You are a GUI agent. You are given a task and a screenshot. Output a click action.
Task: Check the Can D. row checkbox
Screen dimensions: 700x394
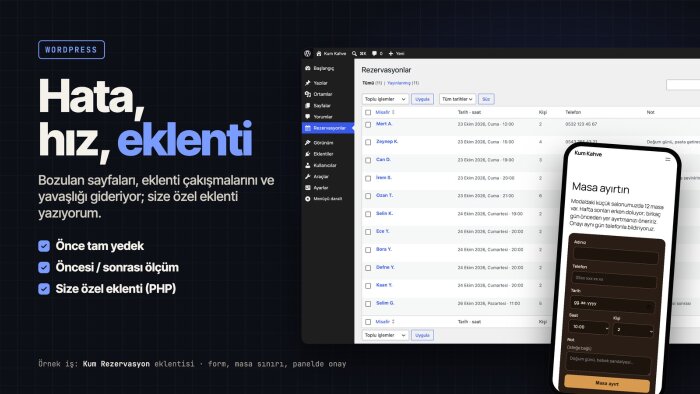[368, 160]
